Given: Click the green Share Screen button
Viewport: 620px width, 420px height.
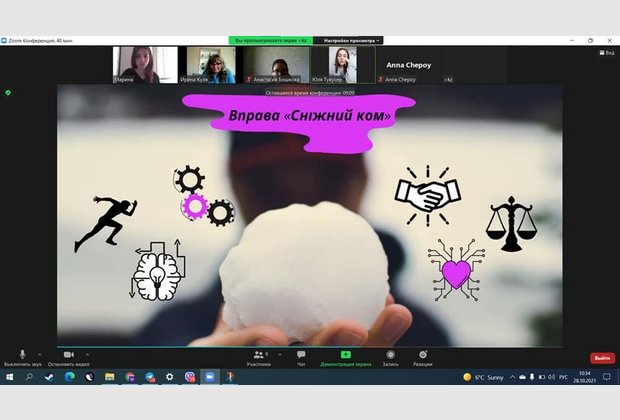Looking at the screenshot, I should (346, 357).
